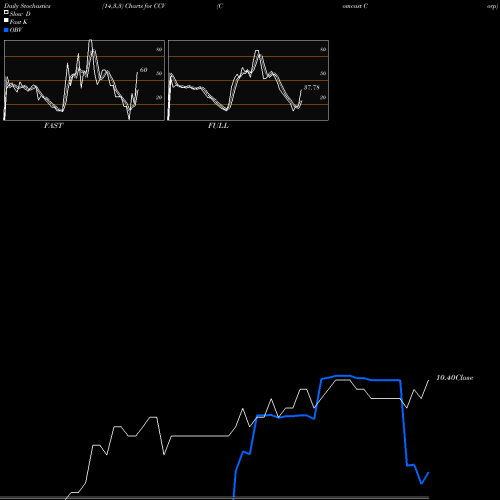Click the '80' axis label in FULL chart
Screen dimensions: 500x500
[323, 49]
